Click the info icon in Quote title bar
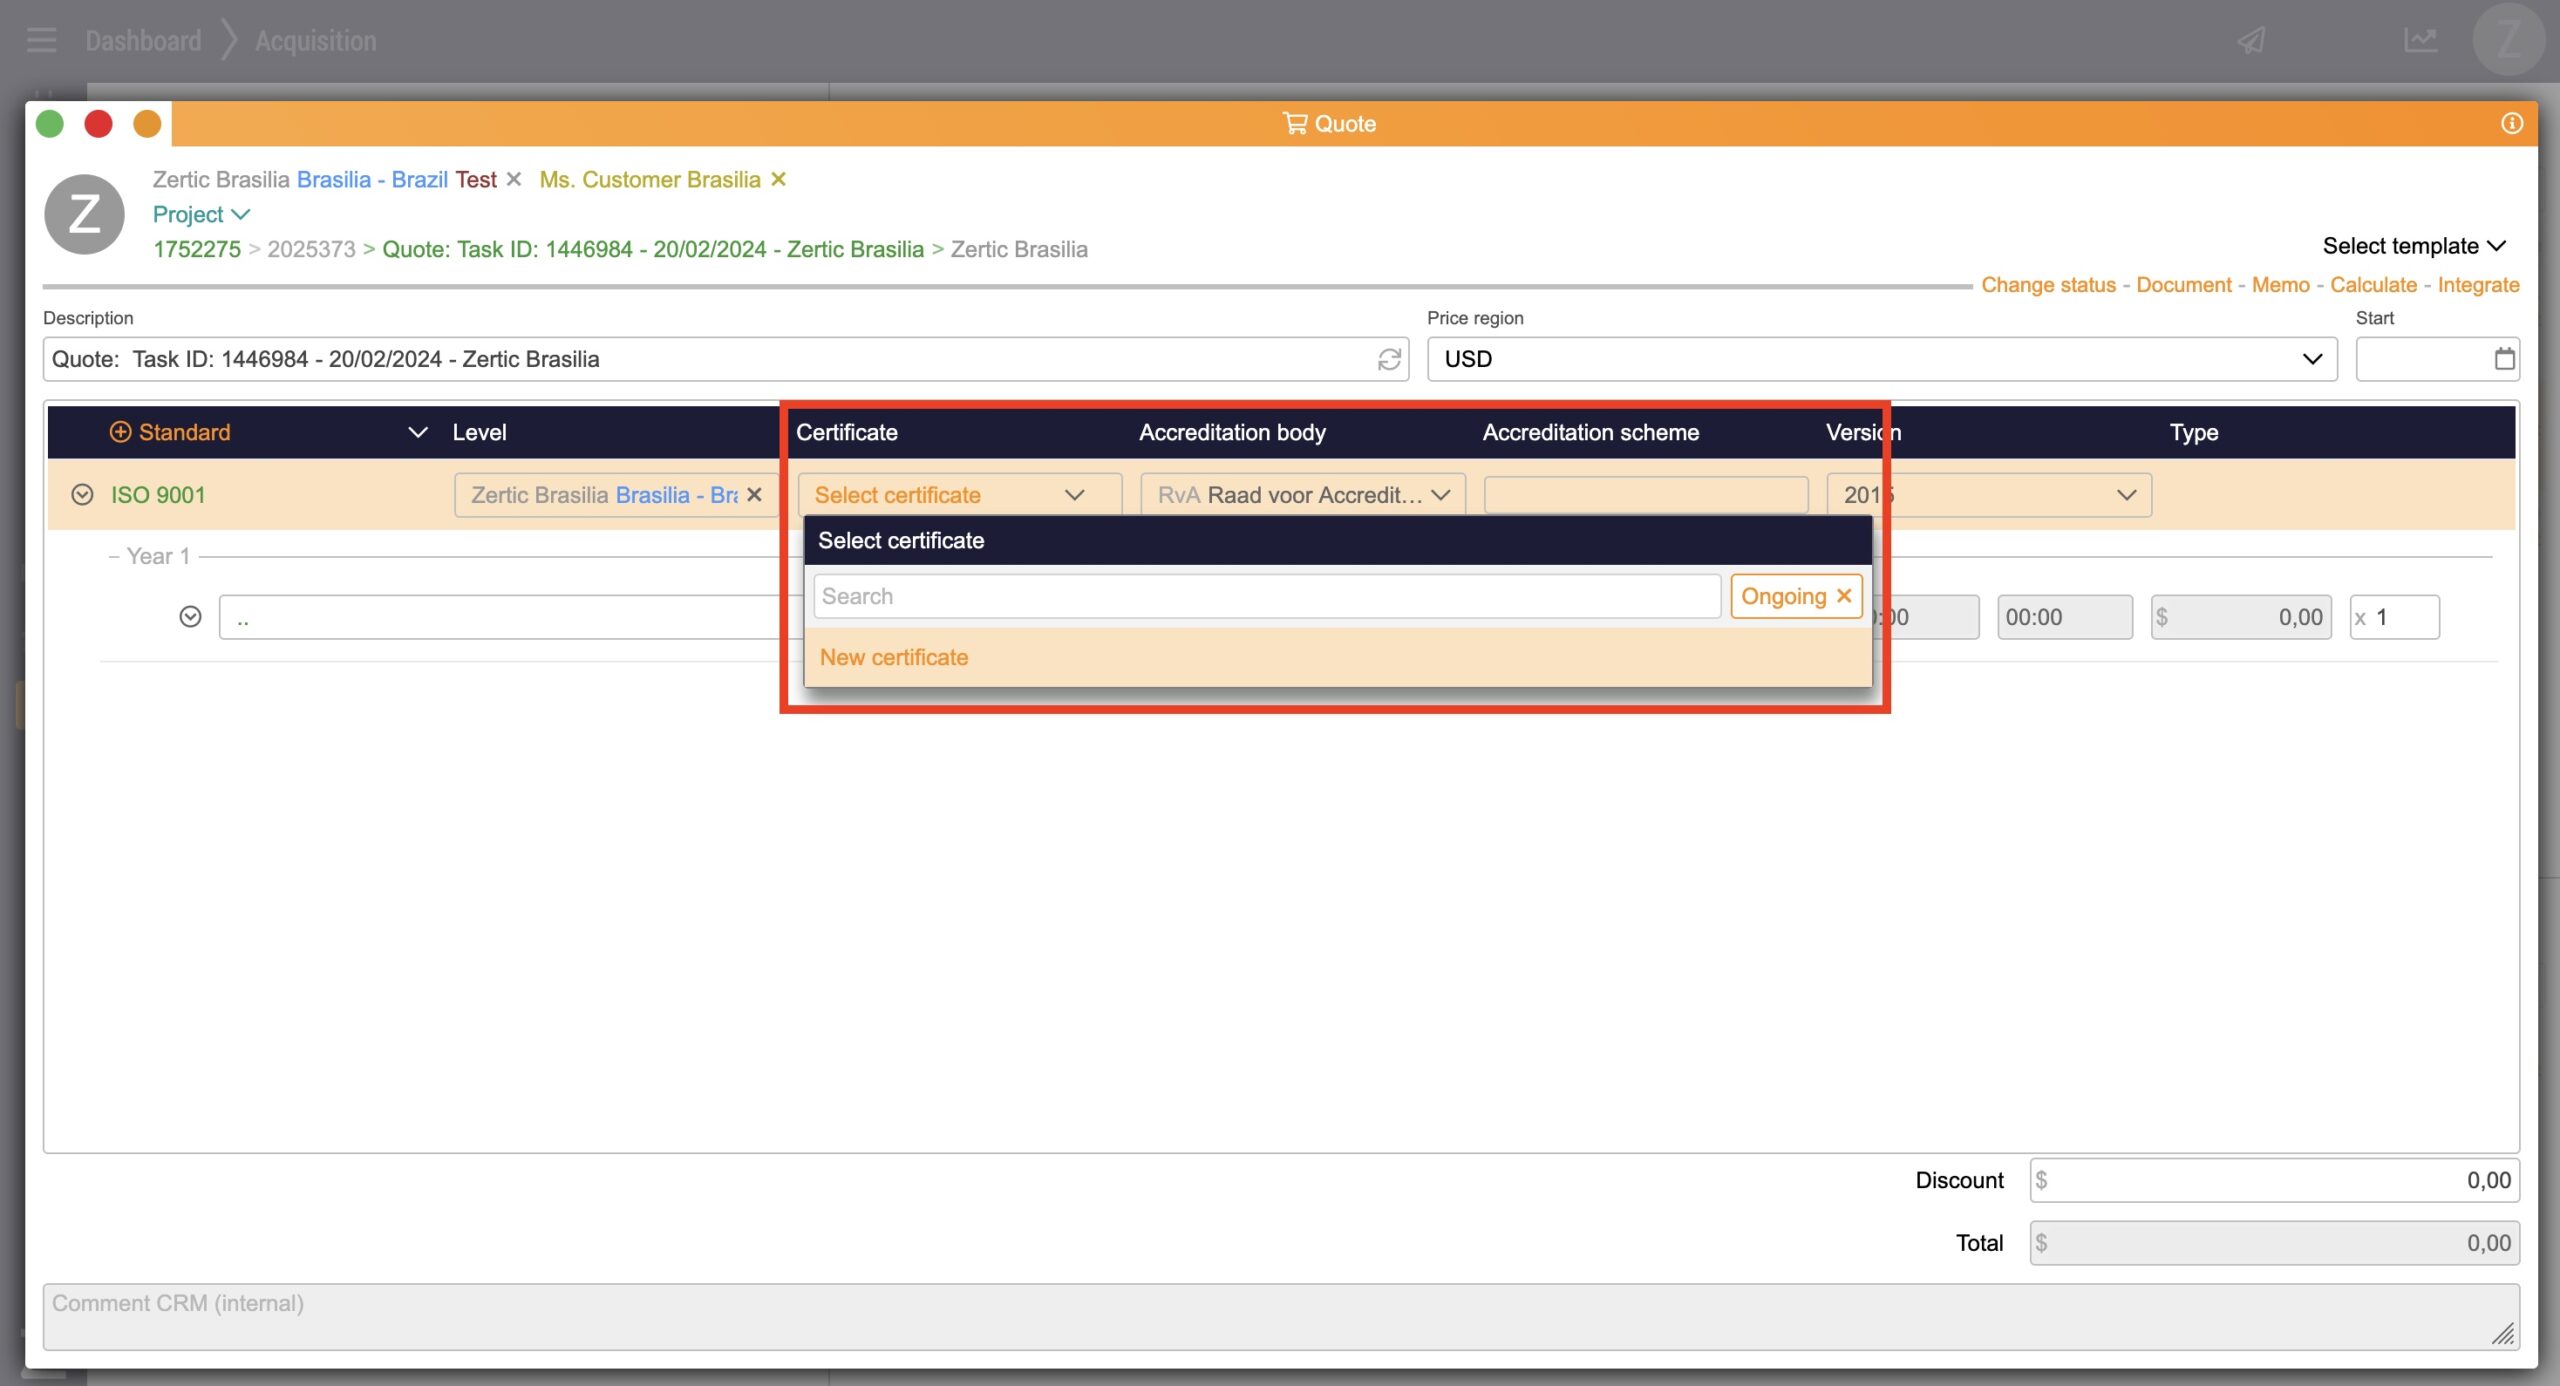 coord(2512,123)
